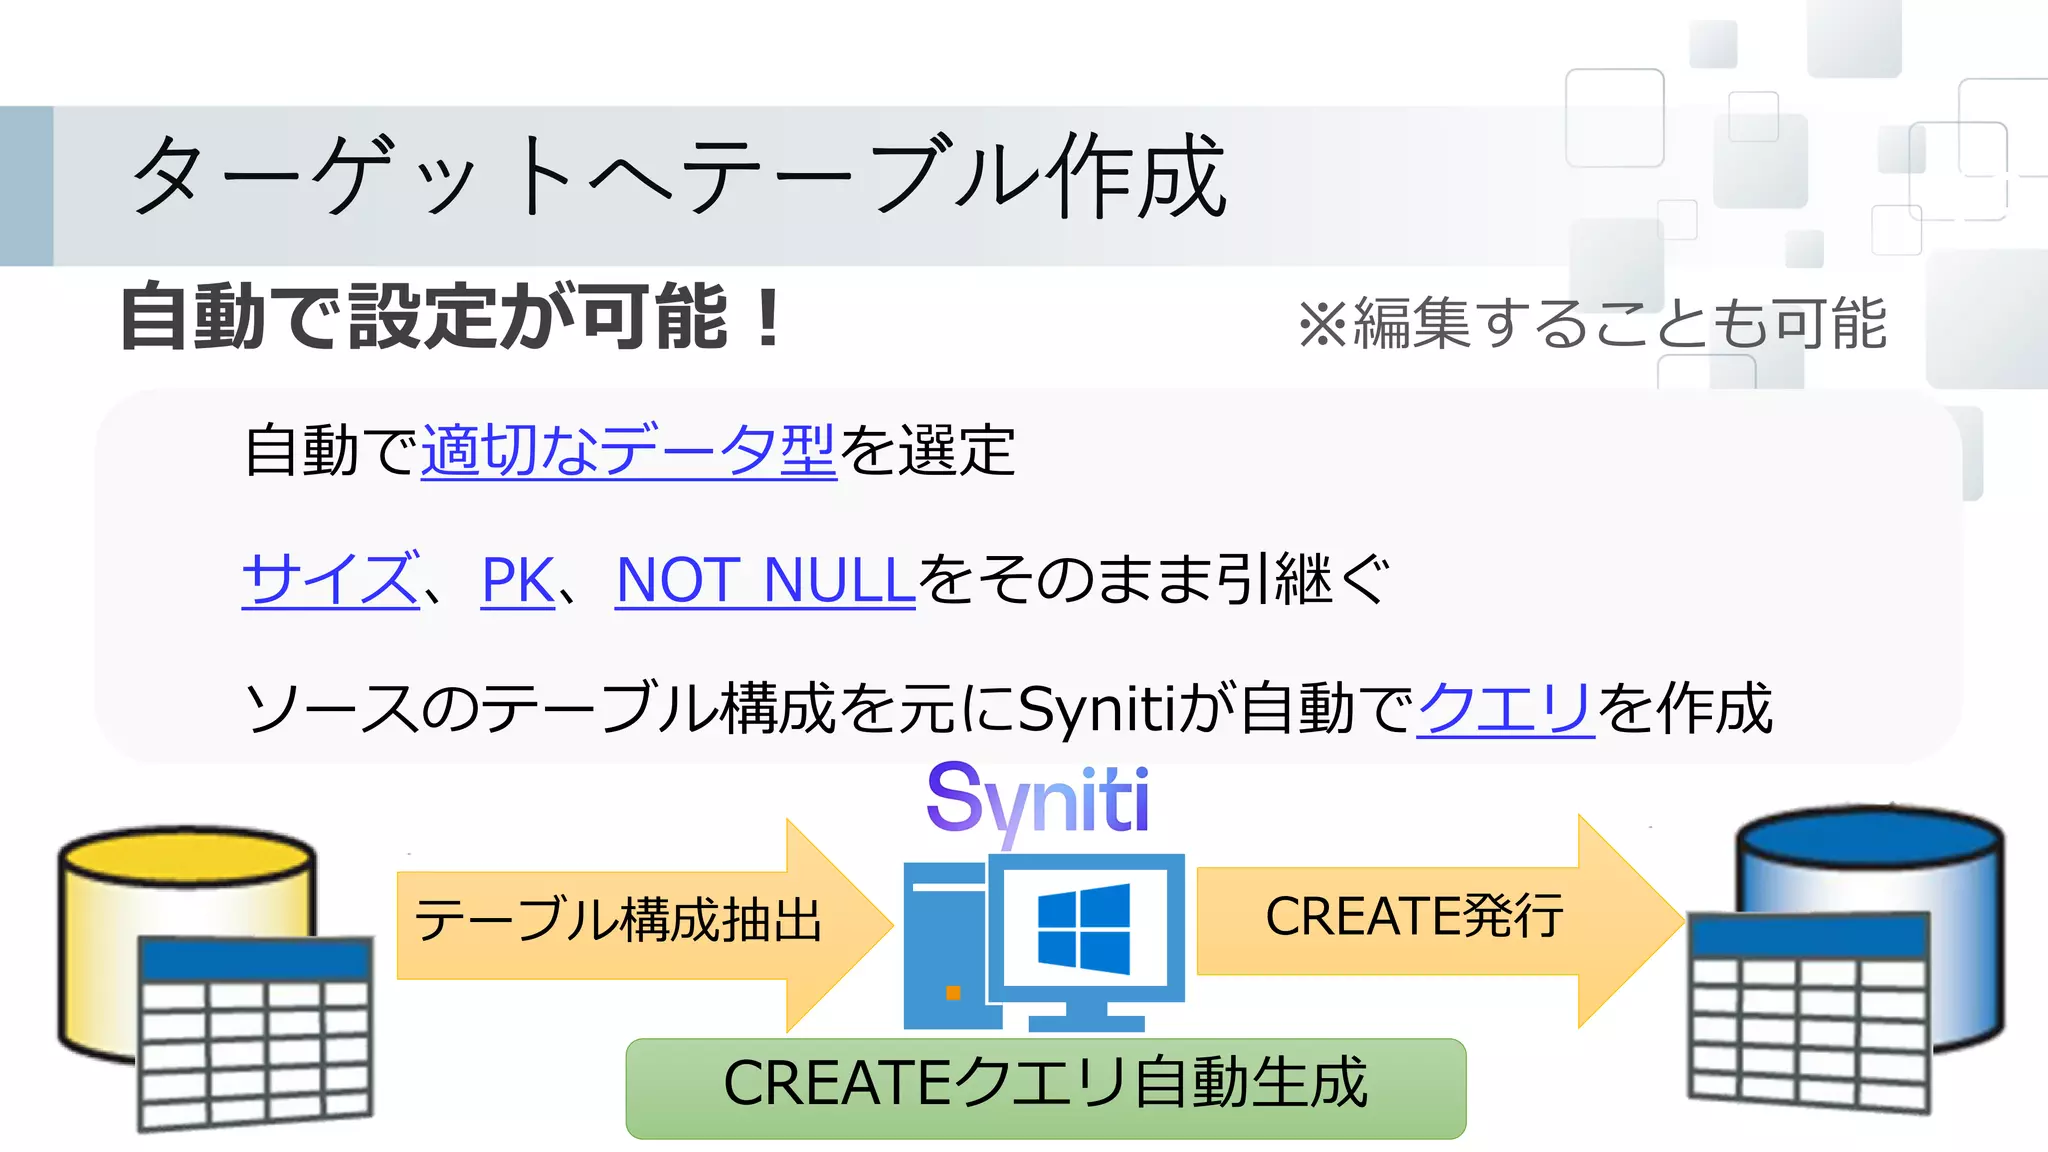The height and width of the screenshot is (1152, 2048).
Task: Click the target table grid icon
Action: 1808,1010
